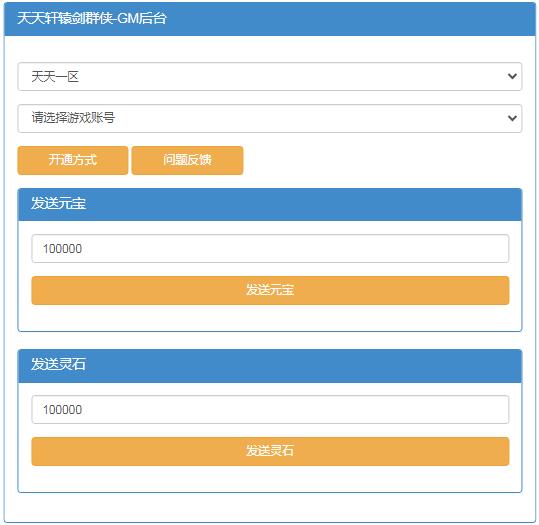Image resolution: width=539 pixels, height=525 pixels.
Task: Expand the 请选择游戏账号 account dropdown
Action: point(270,118)
